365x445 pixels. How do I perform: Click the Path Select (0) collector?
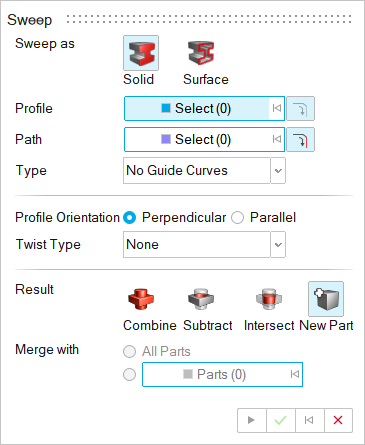pos(204,140)
